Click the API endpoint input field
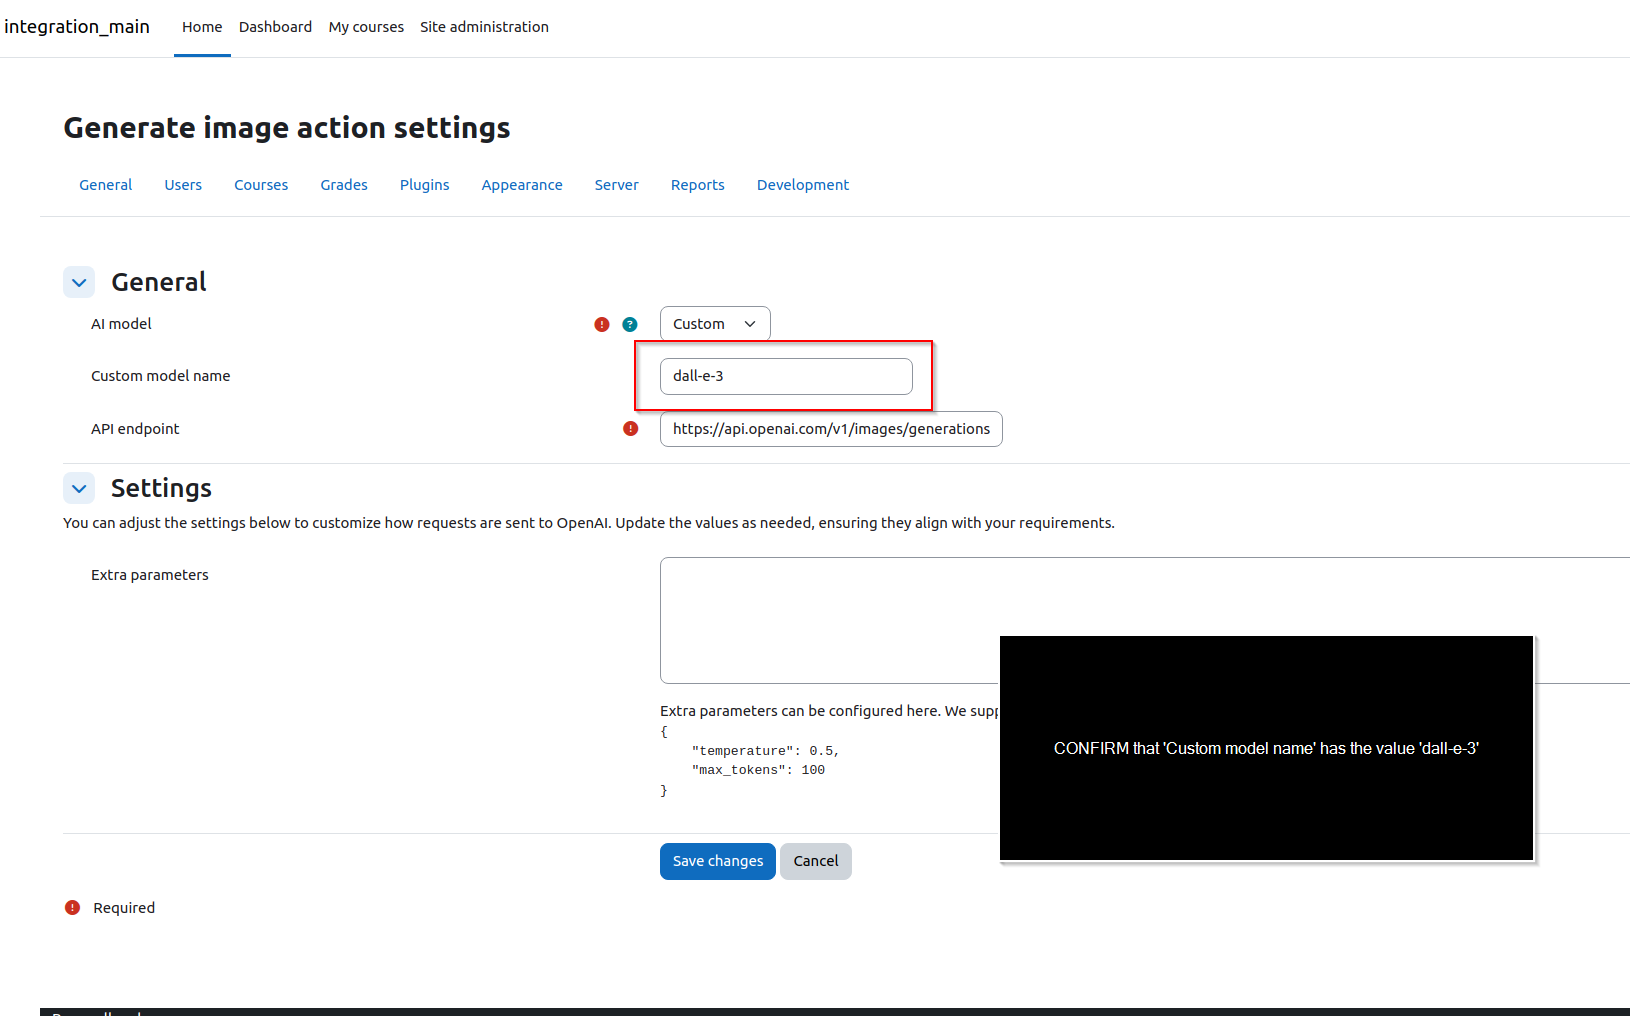 [831, 429]
